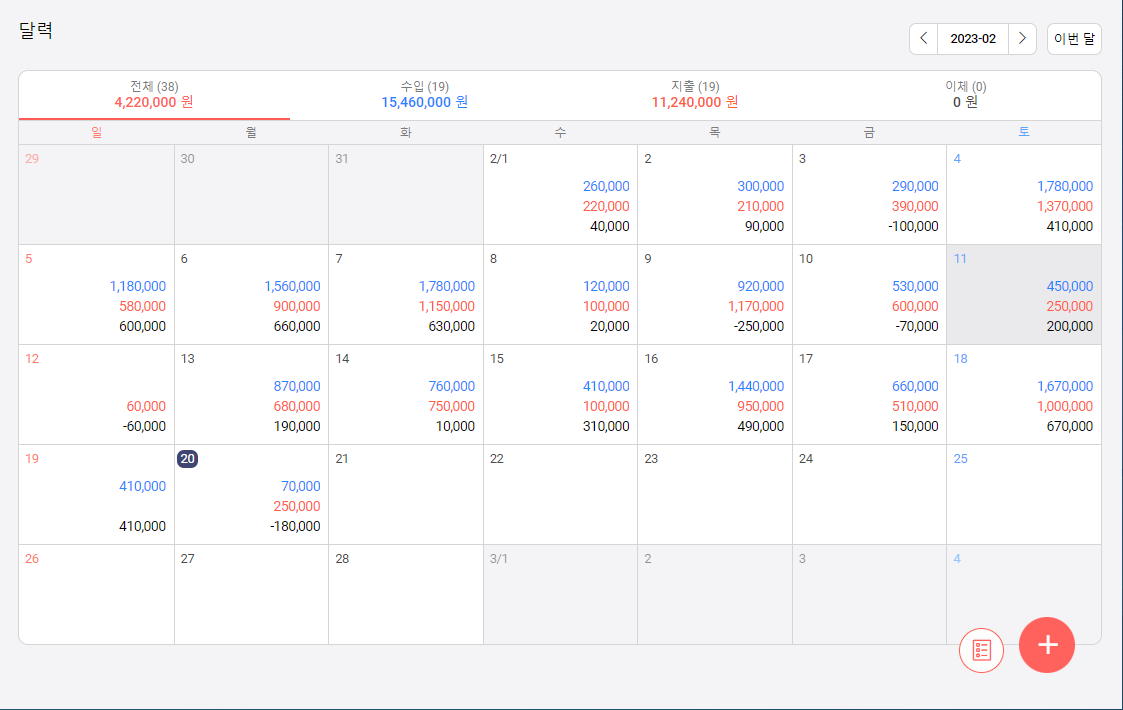Click expense 1,170,000 on date 9
The height and width of the screenshot is (710, 1123).
pos(756,307)
